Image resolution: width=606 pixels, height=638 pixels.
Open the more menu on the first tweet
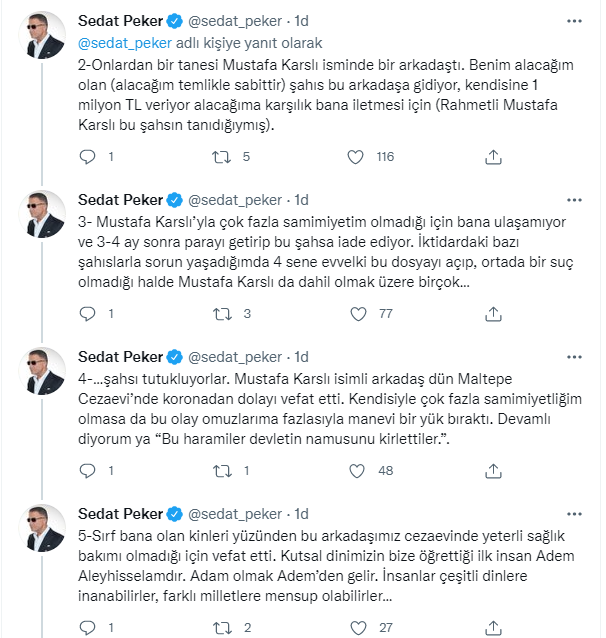pos(574,21)
